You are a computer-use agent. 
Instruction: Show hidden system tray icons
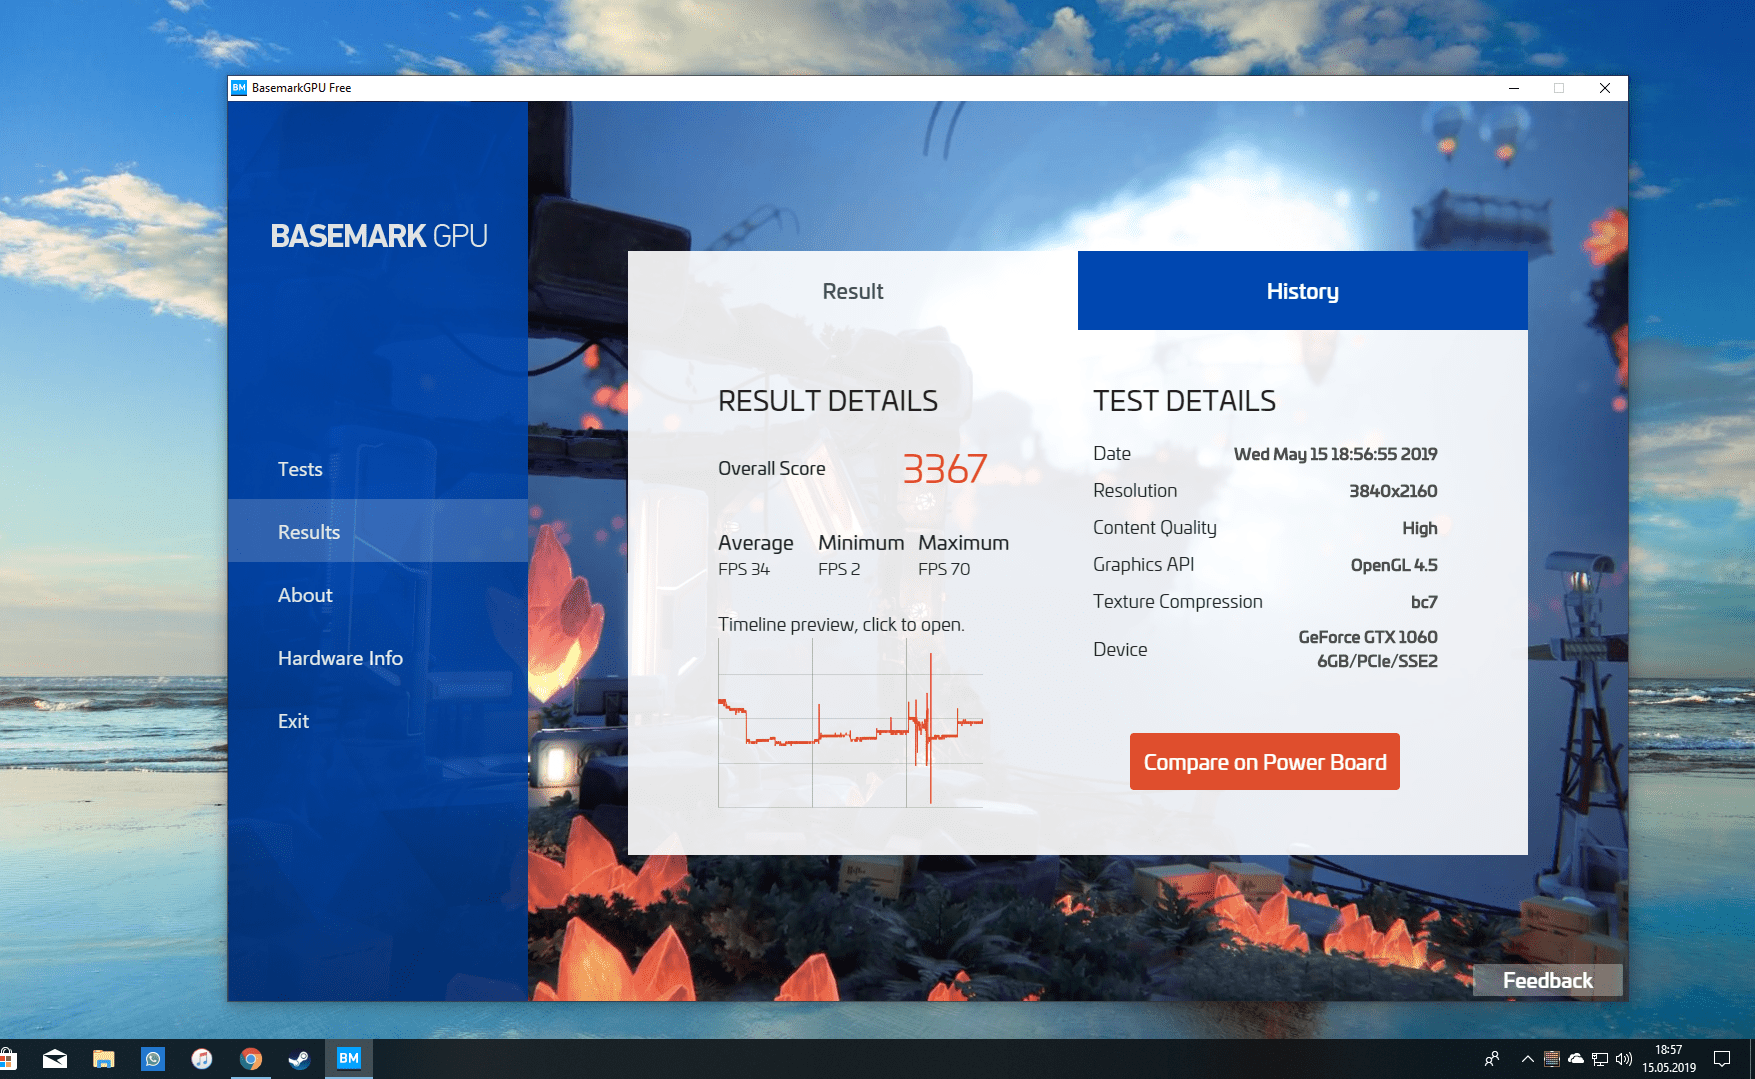tap(1527, 1059)
